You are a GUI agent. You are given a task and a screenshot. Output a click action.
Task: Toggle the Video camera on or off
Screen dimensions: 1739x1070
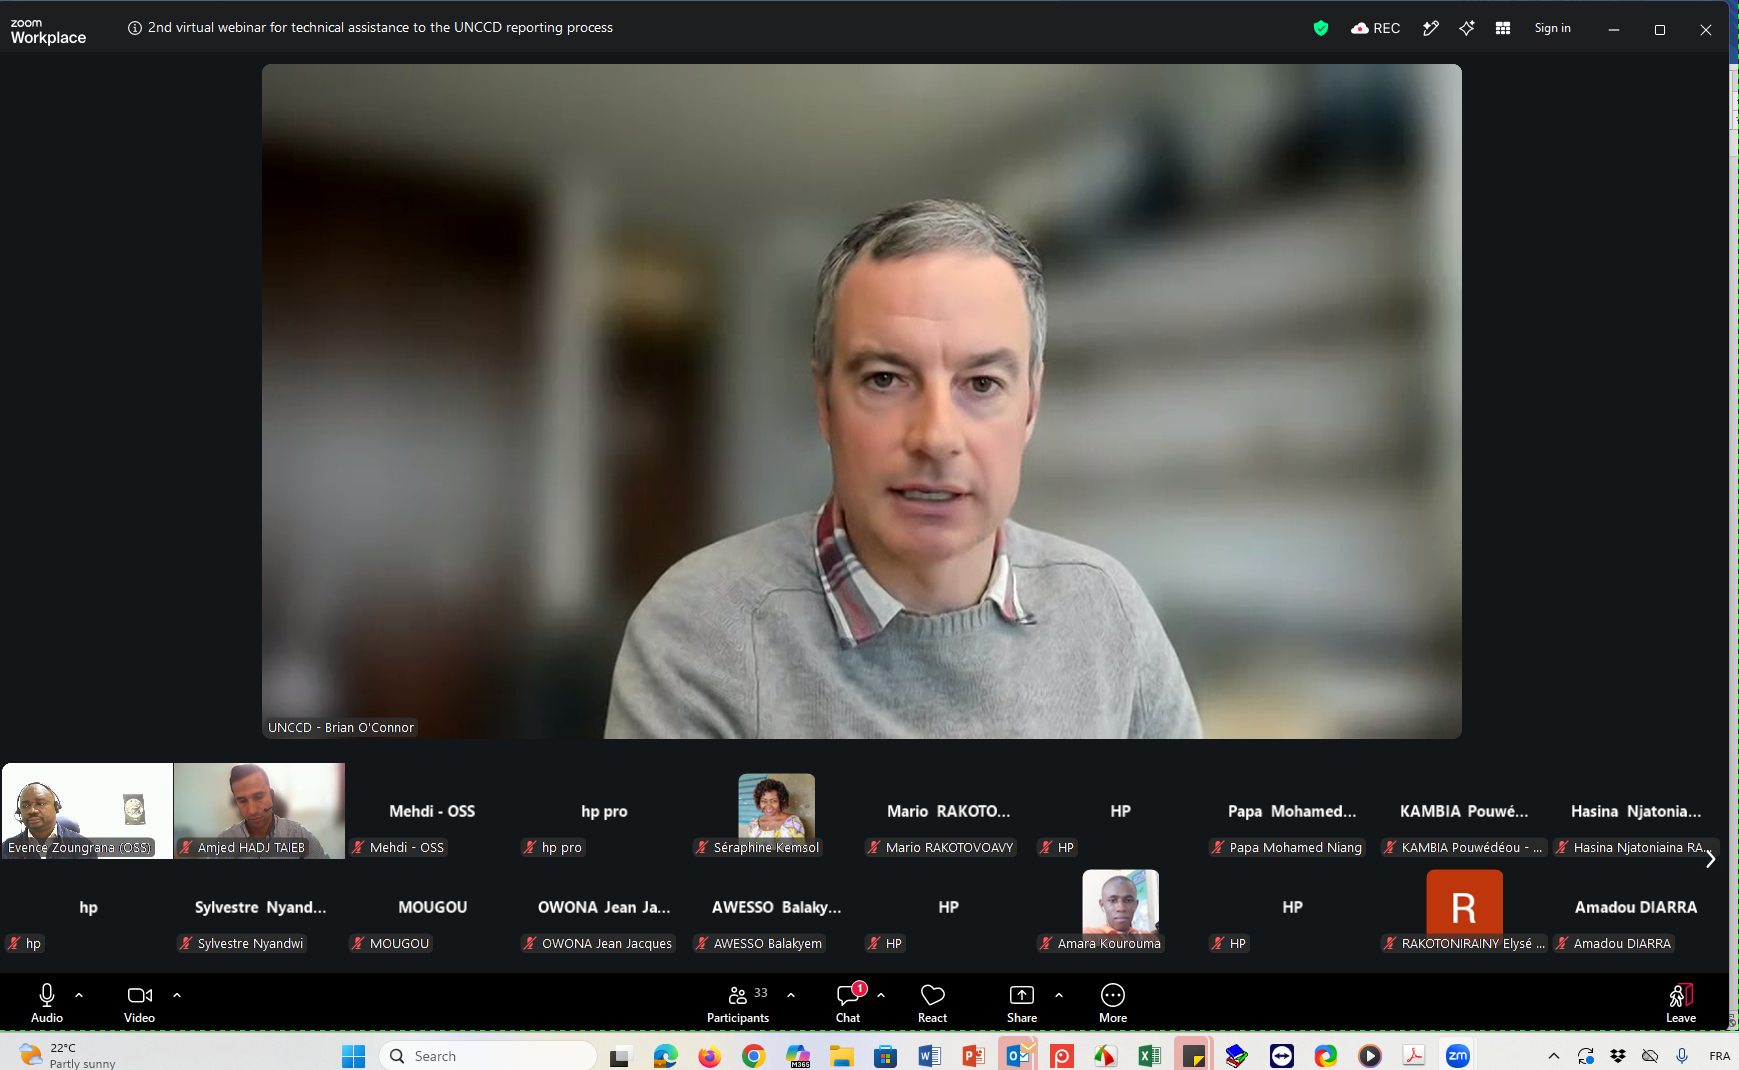tap(139, 1003)
